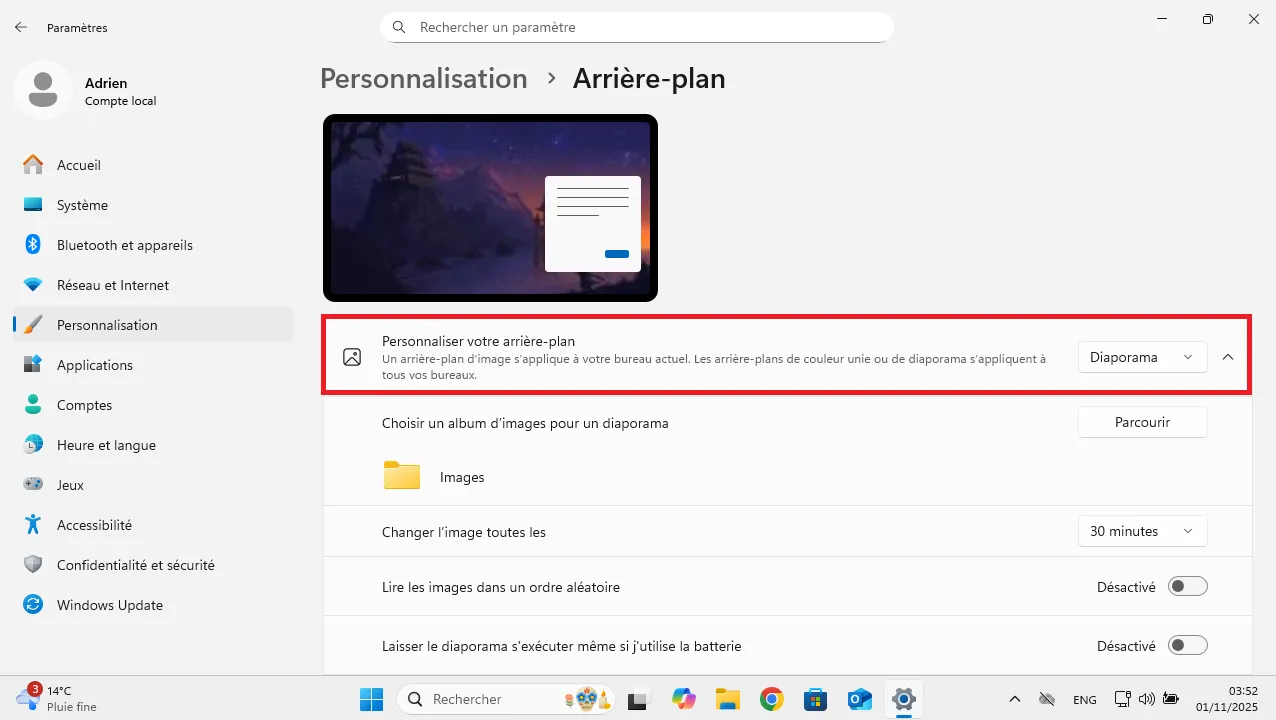Open Heure et langue settings
Image resolution: width=1276 pixels, height=720 pixels.
coord(105,445)
